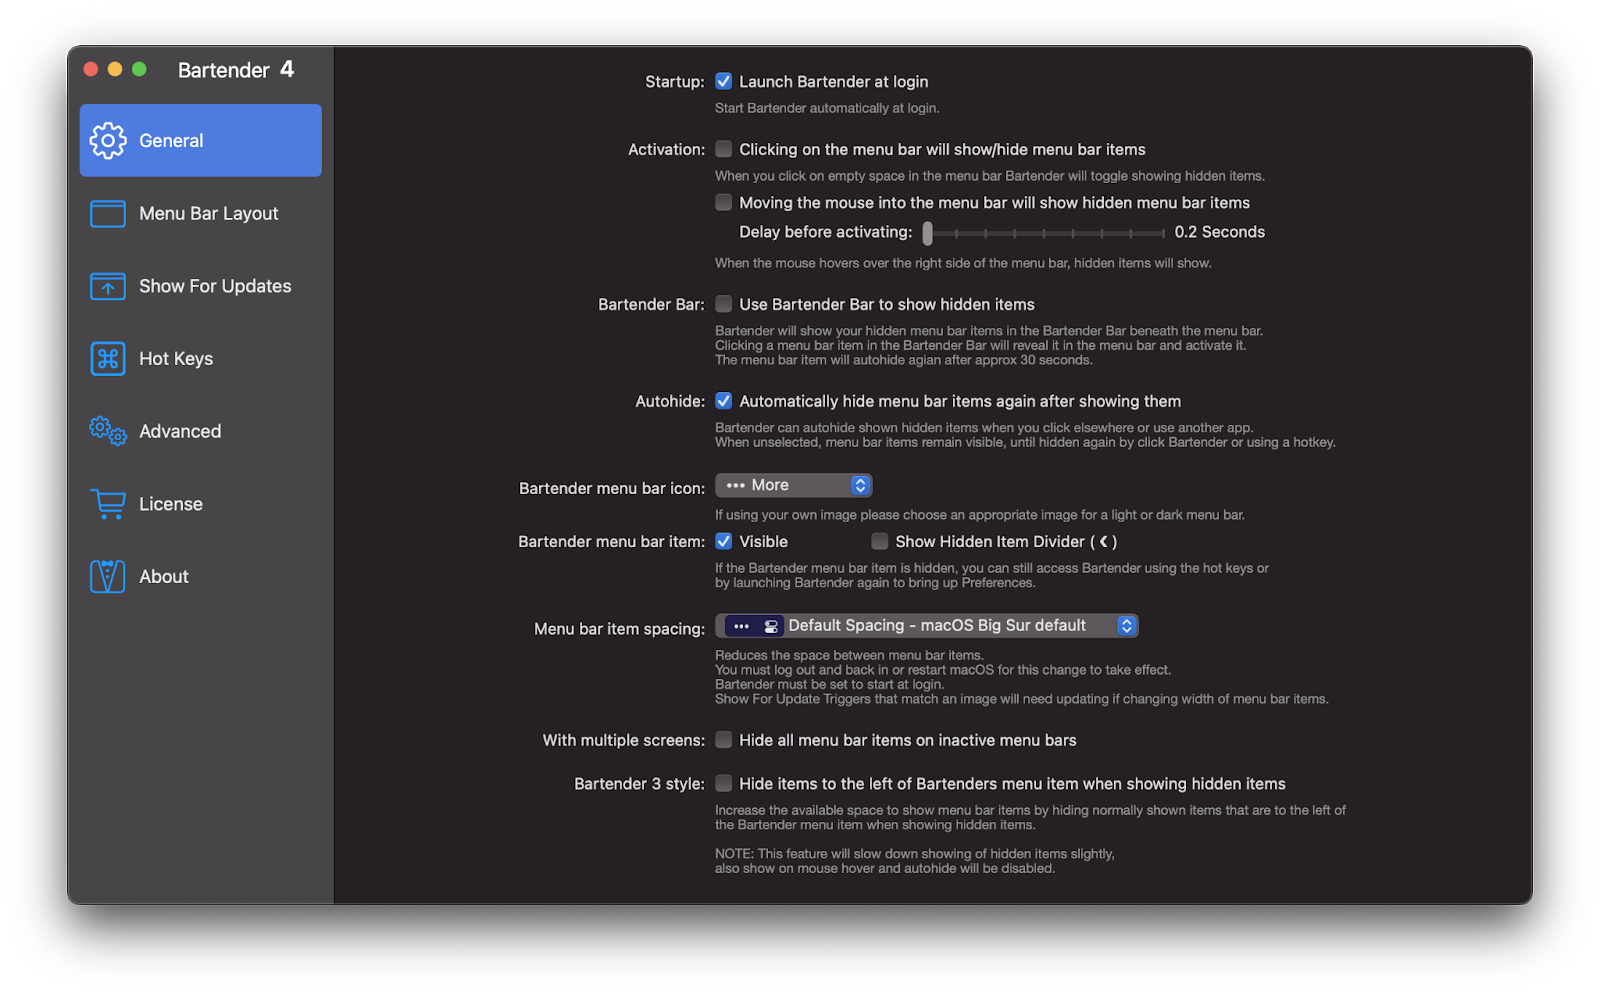Image resolution: width=1600 pixels, height=994 pixels.
Task: Close the Bartender 4 preferences window
Action: 91,69
